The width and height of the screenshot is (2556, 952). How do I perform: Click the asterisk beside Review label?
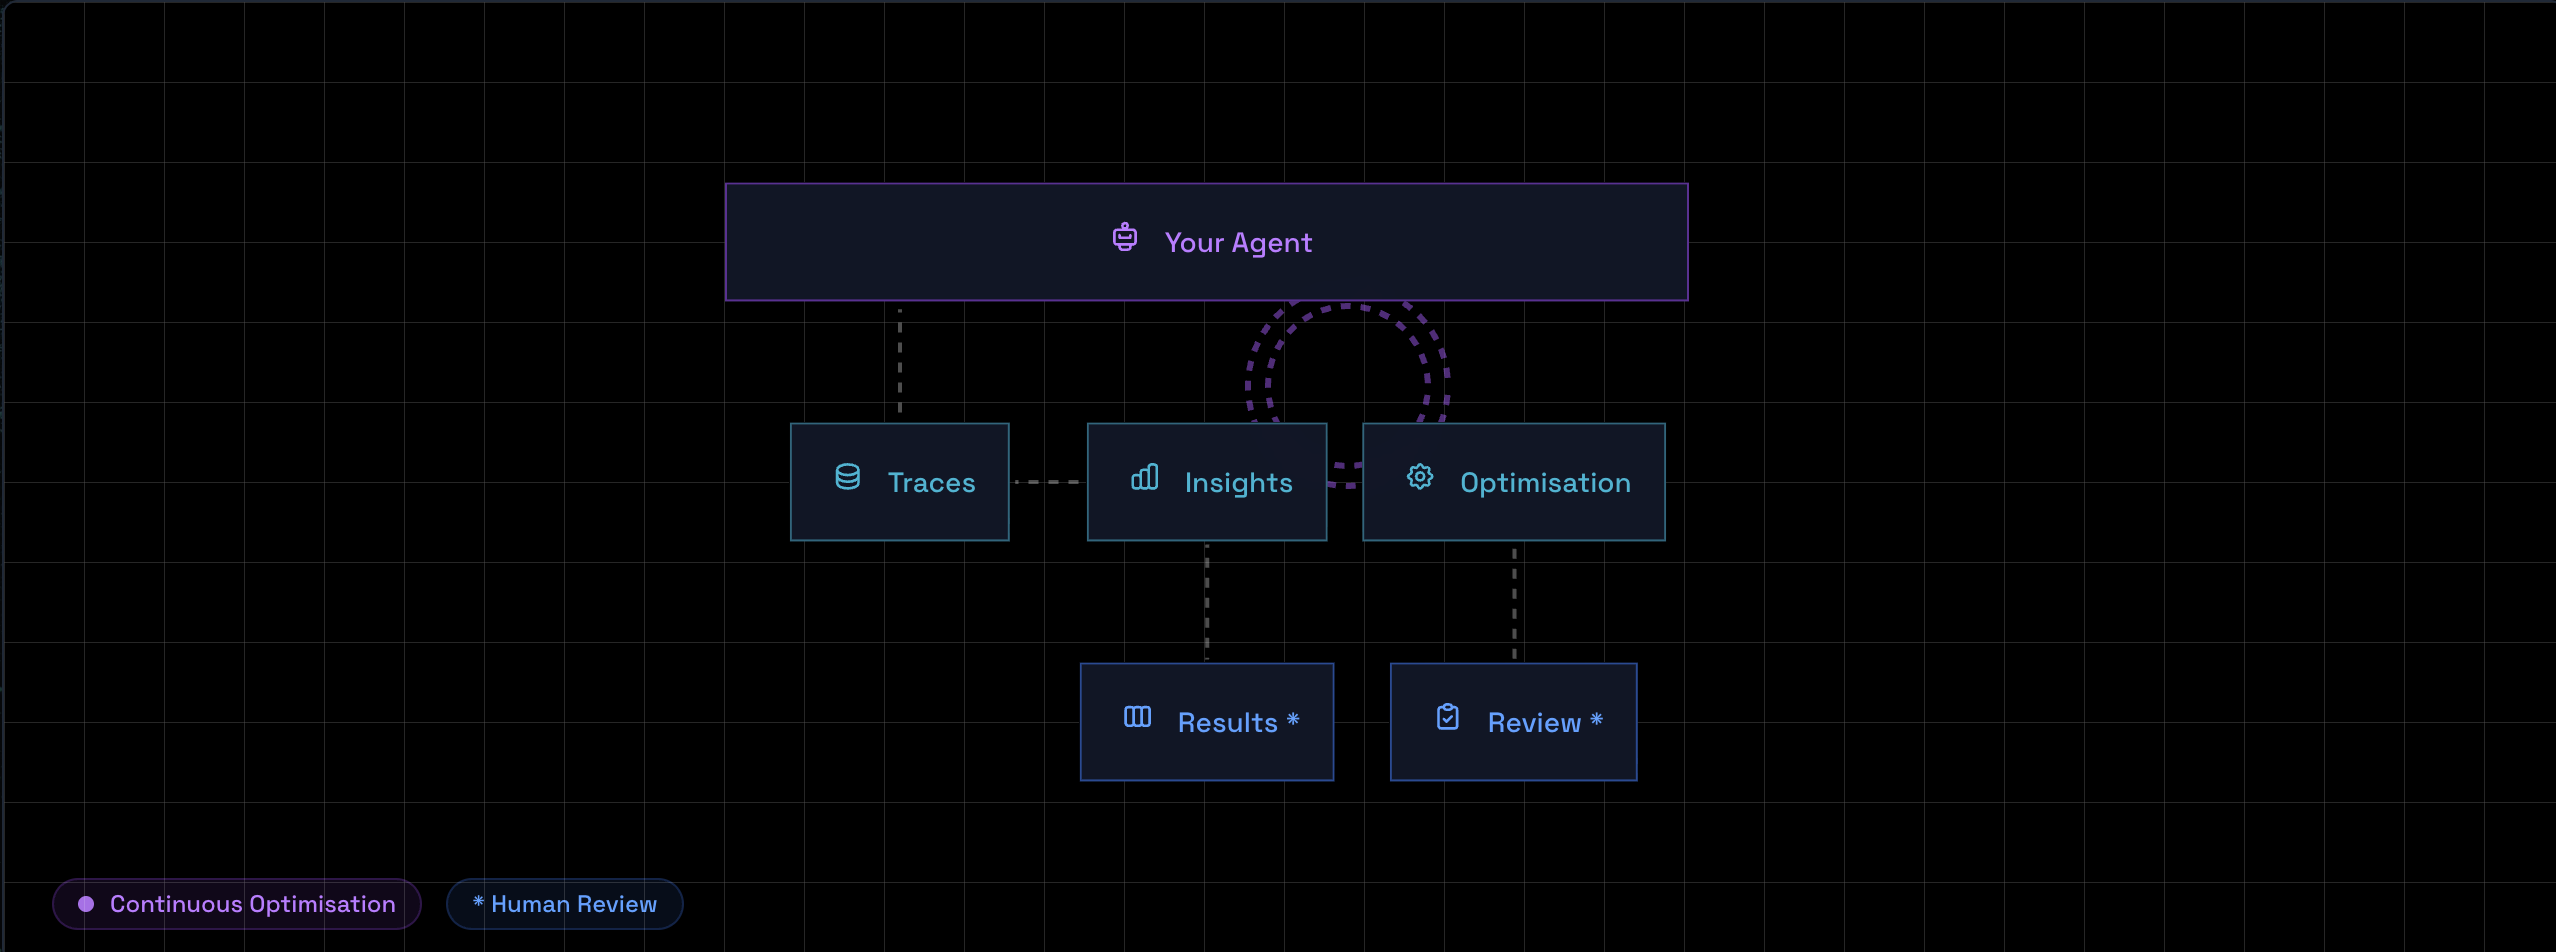coord(1596,718)
